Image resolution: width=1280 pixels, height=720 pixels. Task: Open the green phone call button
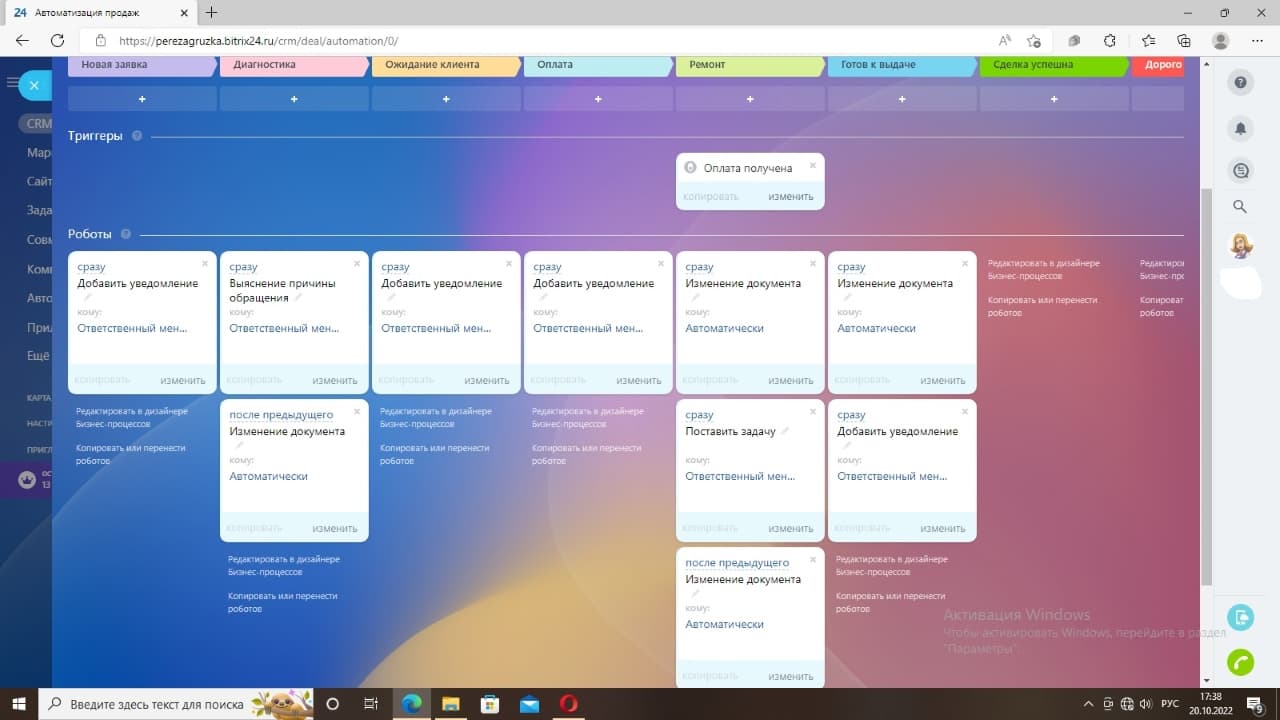1240,662
